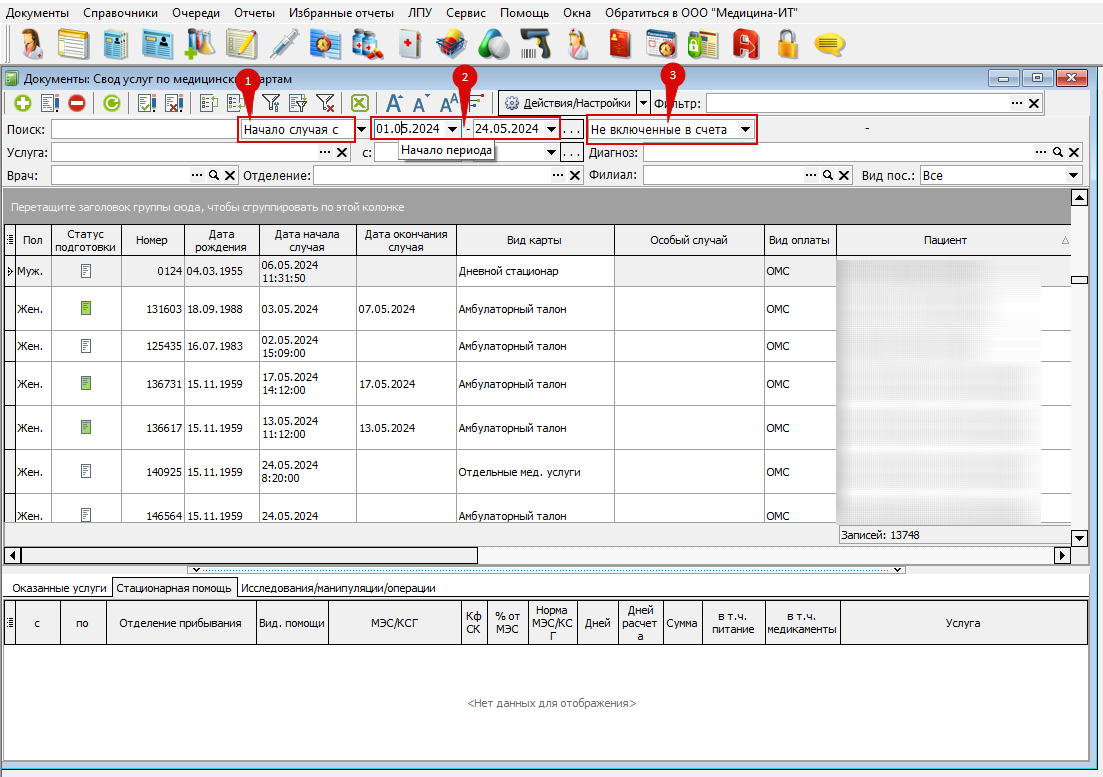Search Диагноз with magnifier button
This screenshot has height=777, width=1103.
1057,153
